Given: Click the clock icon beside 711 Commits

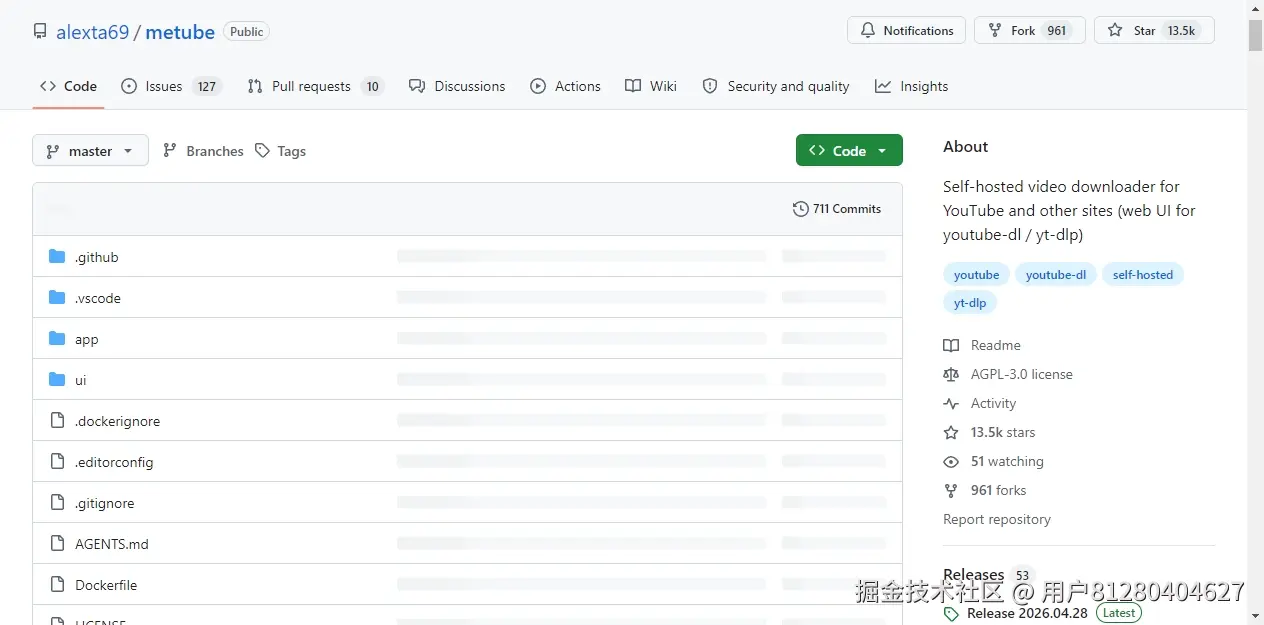Looking at the screenshot, I should tap(800, 209).
